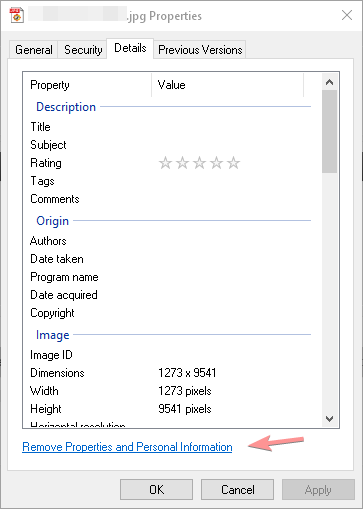Go to Previous Versions tab
This screenshot has height=509, width=363.
pos(200,50)
